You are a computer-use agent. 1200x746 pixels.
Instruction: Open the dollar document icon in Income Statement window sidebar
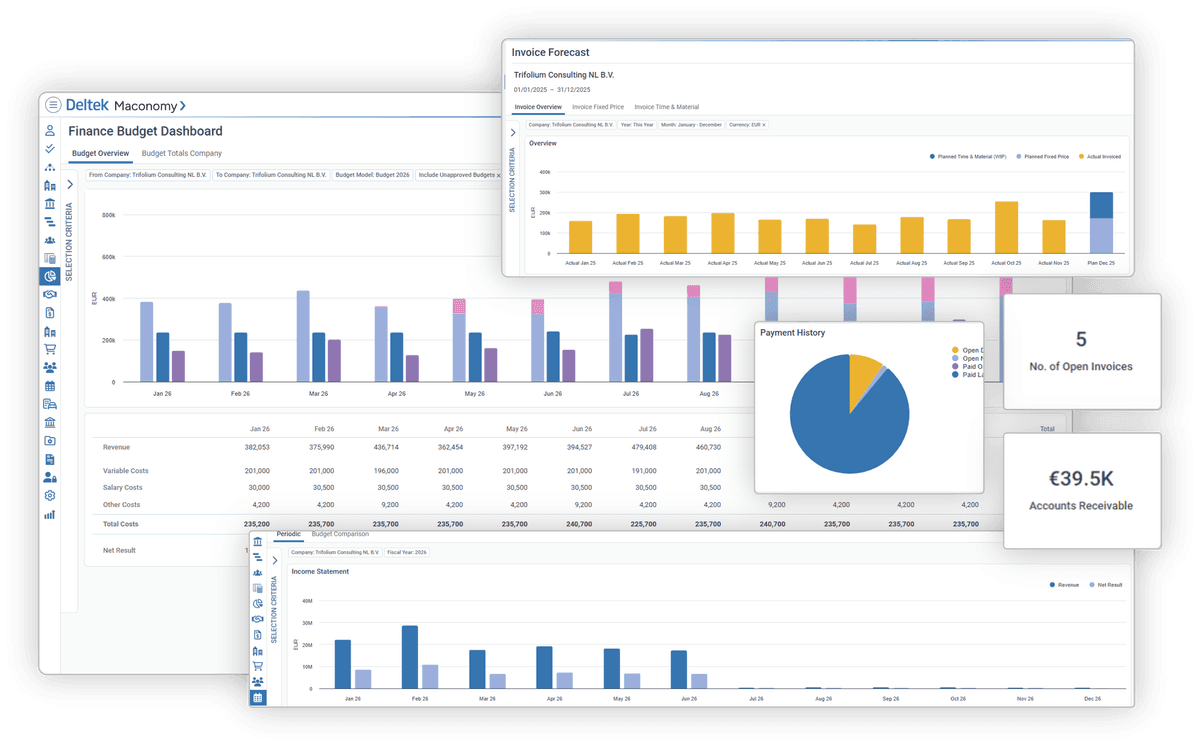tap(258, 635)
